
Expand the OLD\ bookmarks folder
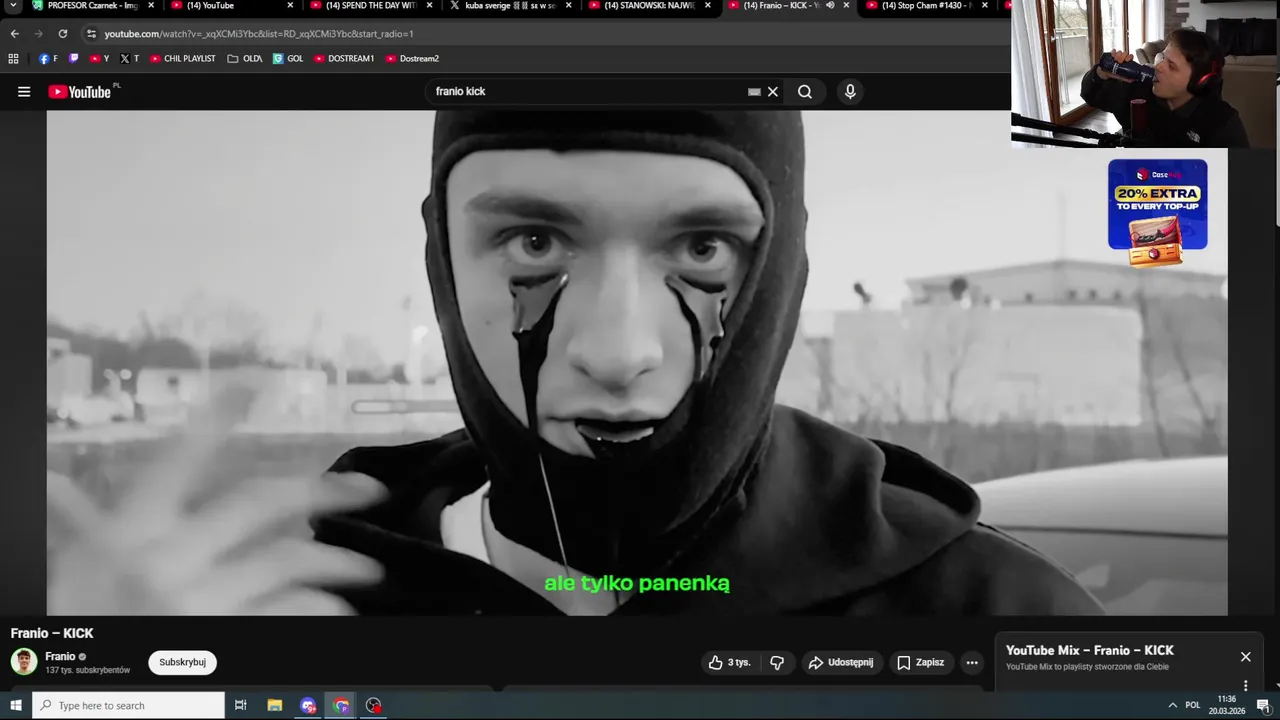[245, 59]
